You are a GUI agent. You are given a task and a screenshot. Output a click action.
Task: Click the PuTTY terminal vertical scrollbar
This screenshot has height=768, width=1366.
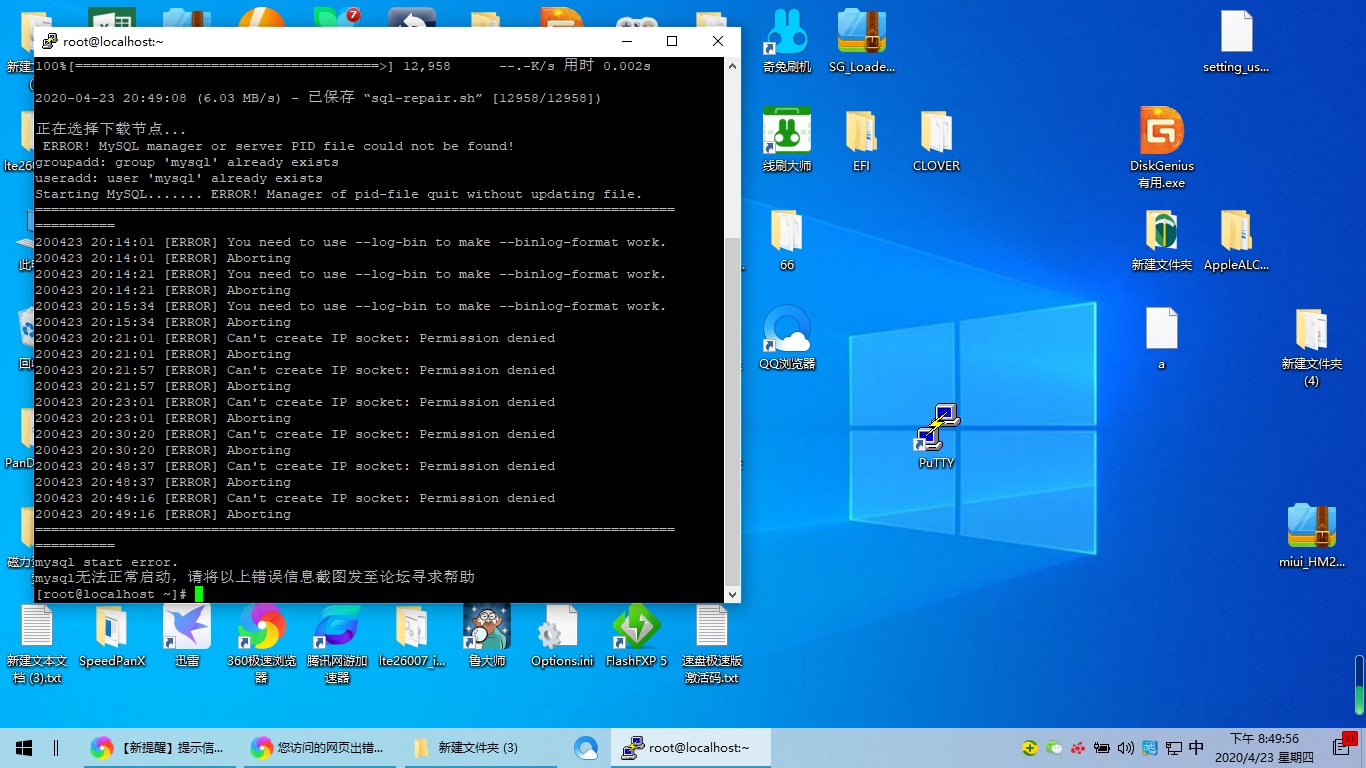tap(732, 410)
